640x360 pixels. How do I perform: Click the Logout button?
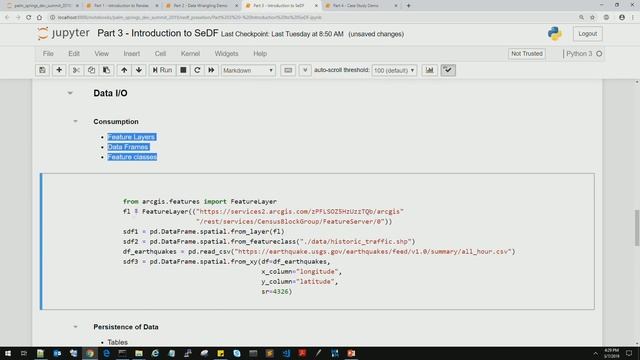[587, 34]
